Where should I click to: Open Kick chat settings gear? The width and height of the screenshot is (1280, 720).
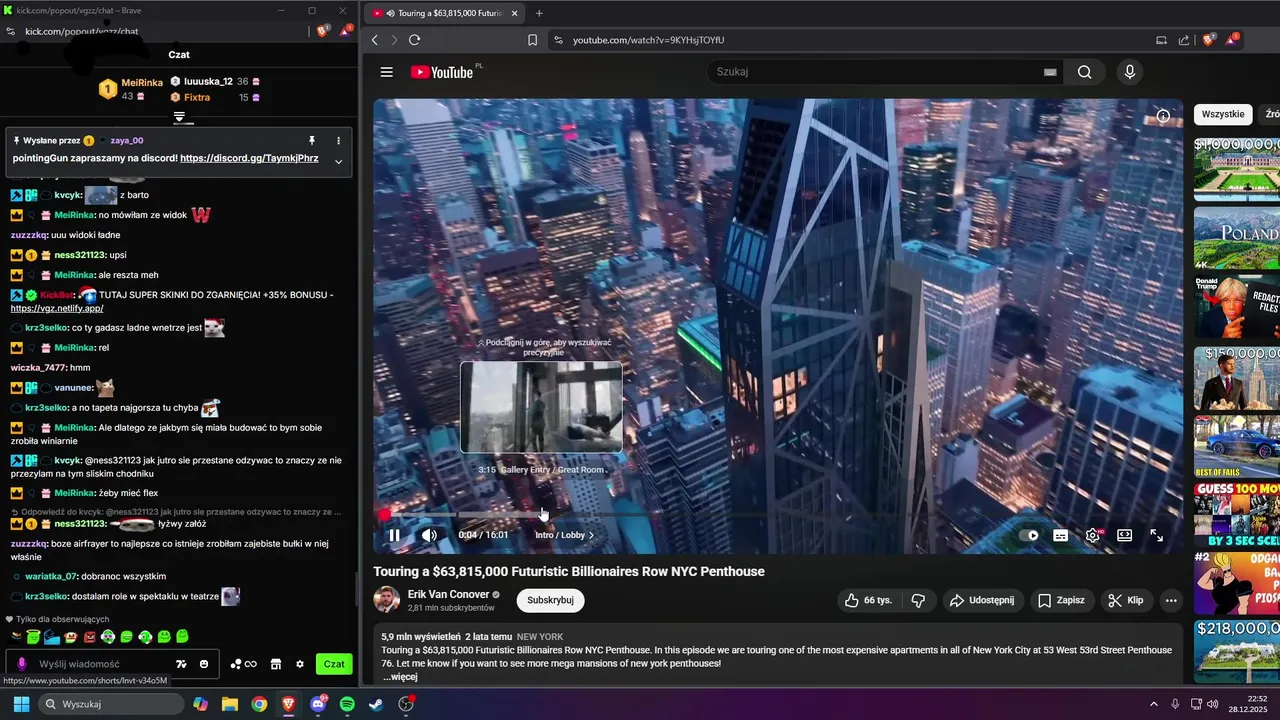(300, 664)
